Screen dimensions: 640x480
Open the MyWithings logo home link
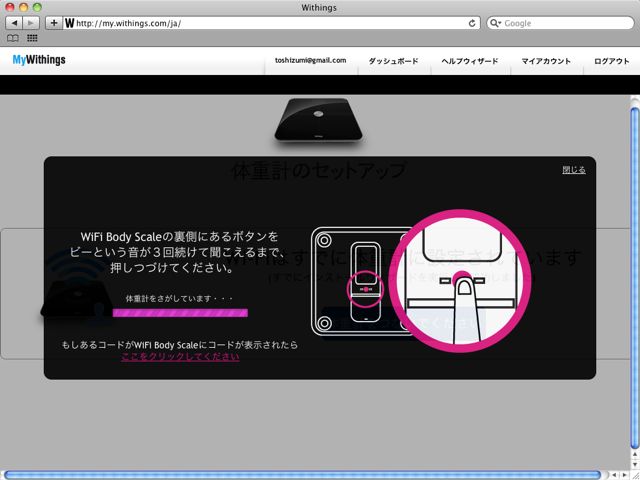click(39, 60)
